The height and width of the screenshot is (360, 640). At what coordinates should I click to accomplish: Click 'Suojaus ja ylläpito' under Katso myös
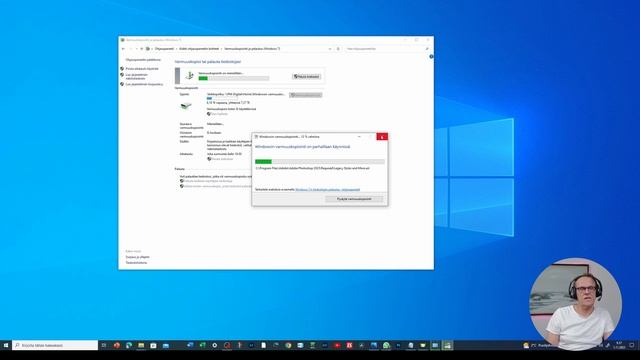point(138,257)
